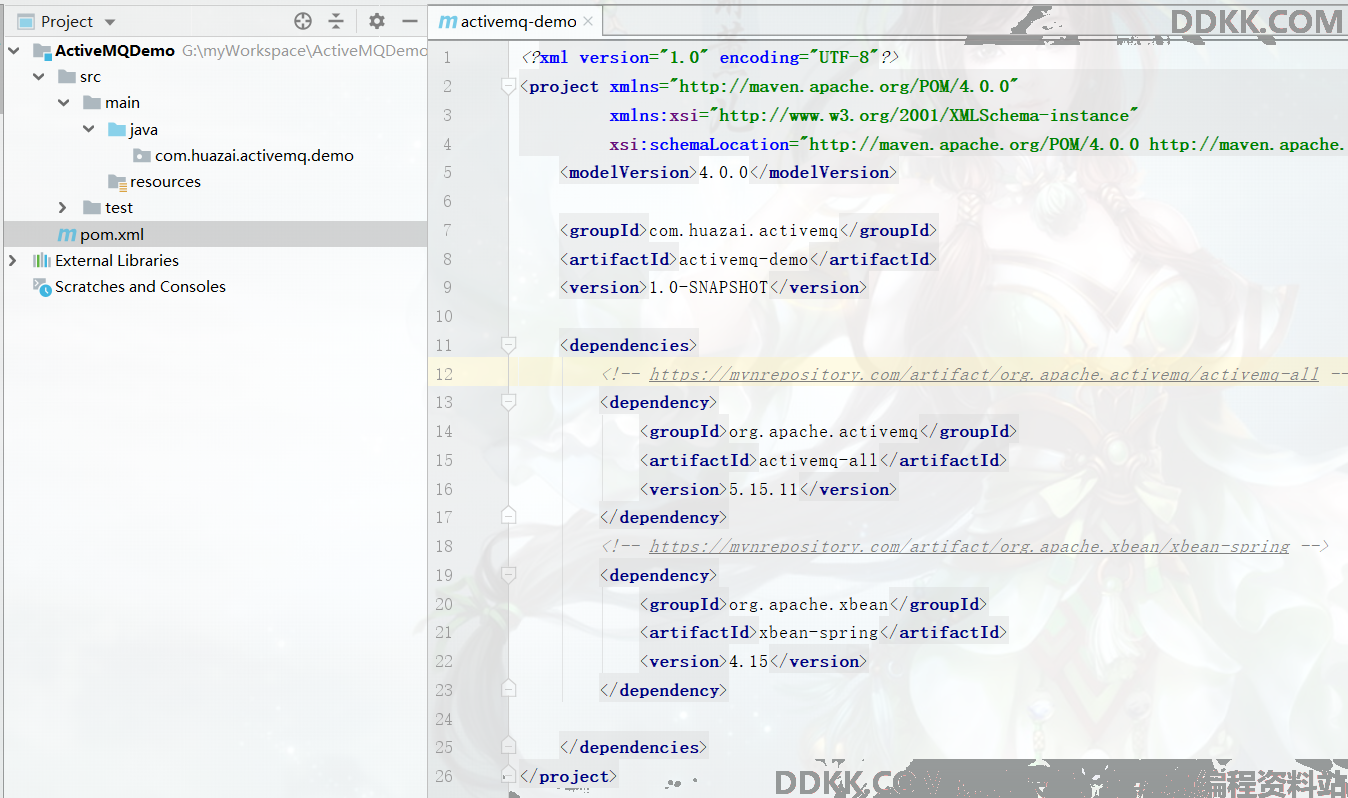The height and width of the screenshot is (798, 1348).
Task: Collapse the java folder chevron
Action: [x=89, y=129]
